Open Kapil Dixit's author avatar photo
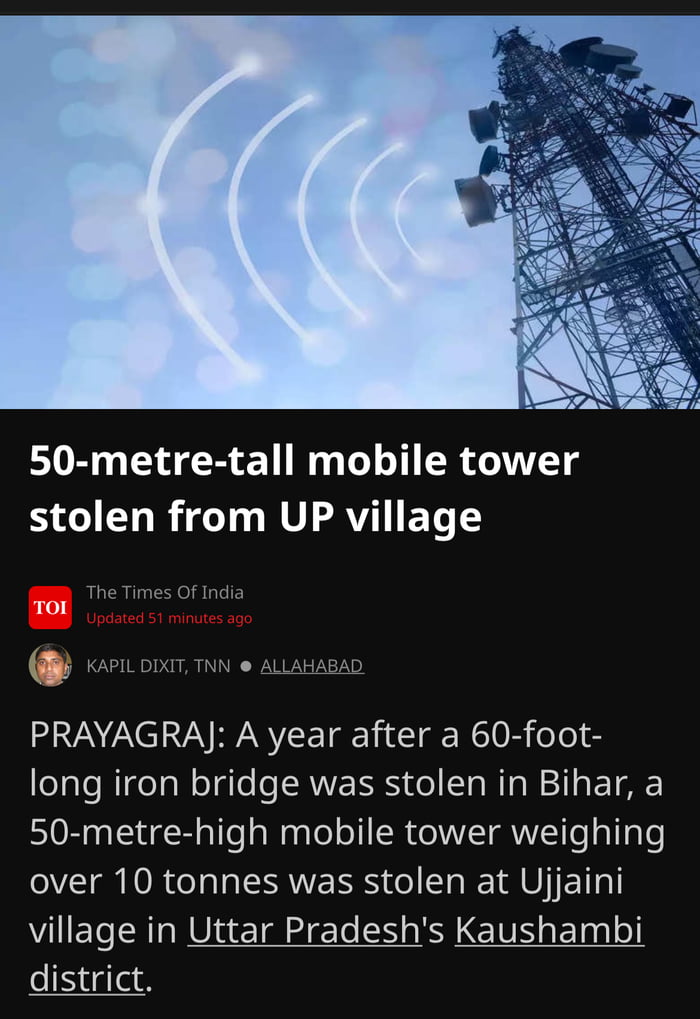The height and width of the screenshot is (1019, 700). (50, 665)
